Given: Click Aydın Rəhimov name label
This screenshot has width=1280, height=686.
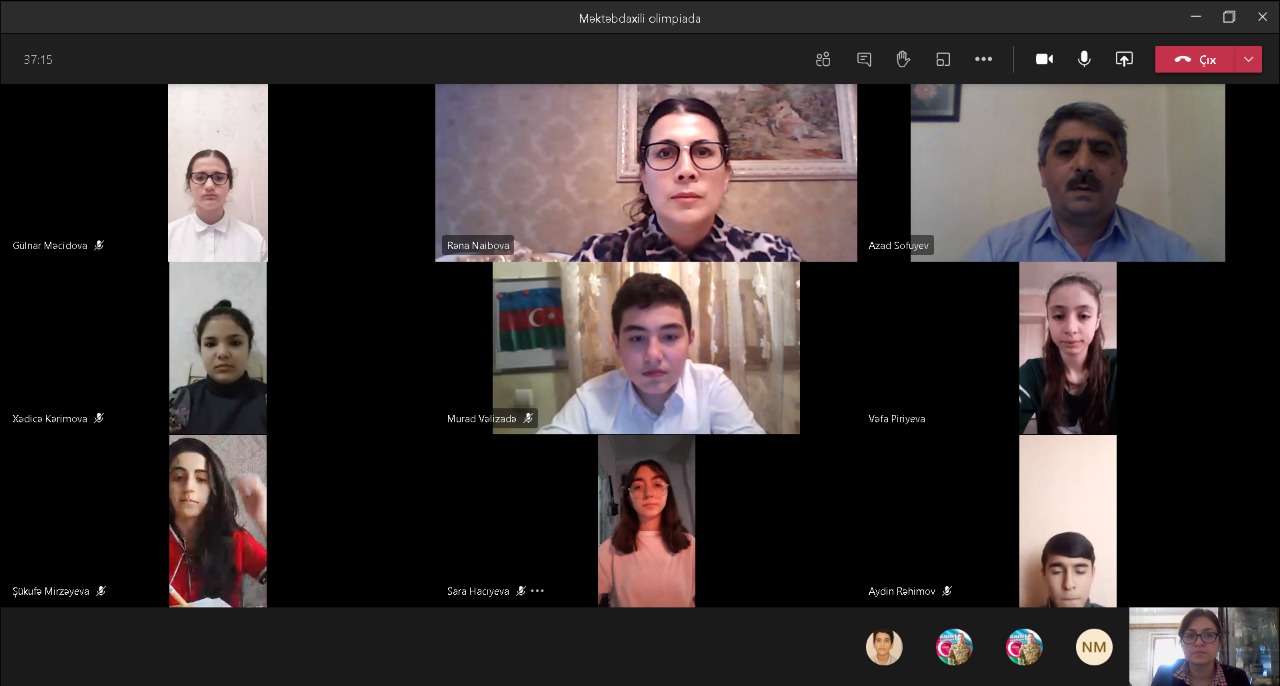Looking at the screenshot, I should (x=902, y=591).
